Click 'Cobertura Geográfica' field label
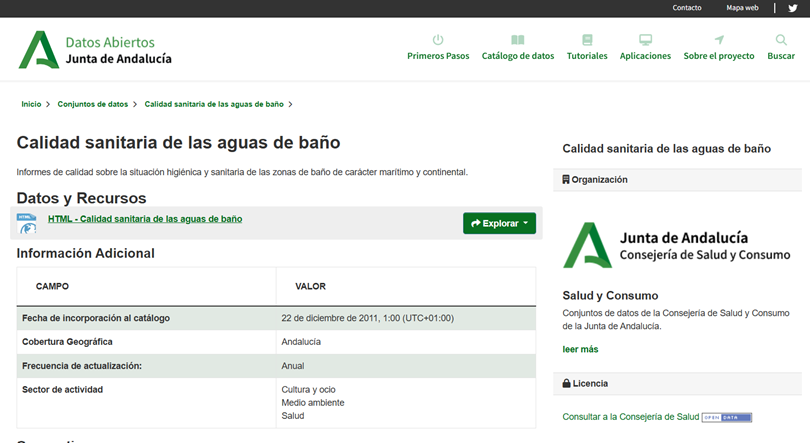Image resolution: width=810 pixels, height=443 pixels. pos(67,342)
